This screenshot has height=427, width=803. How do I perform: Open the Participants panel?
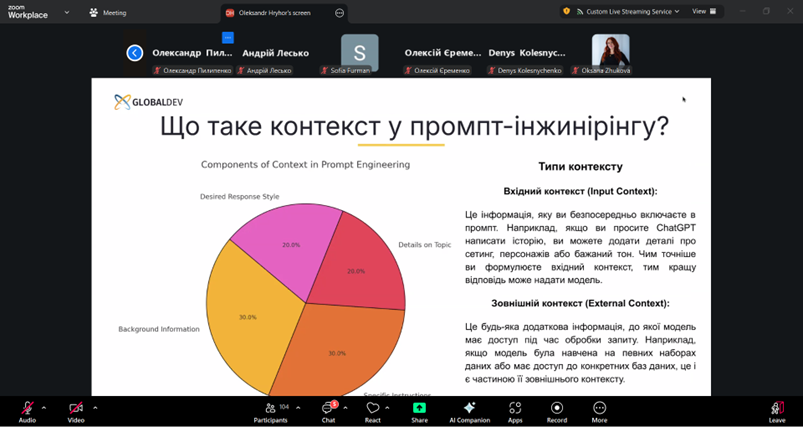click(270, 409)
